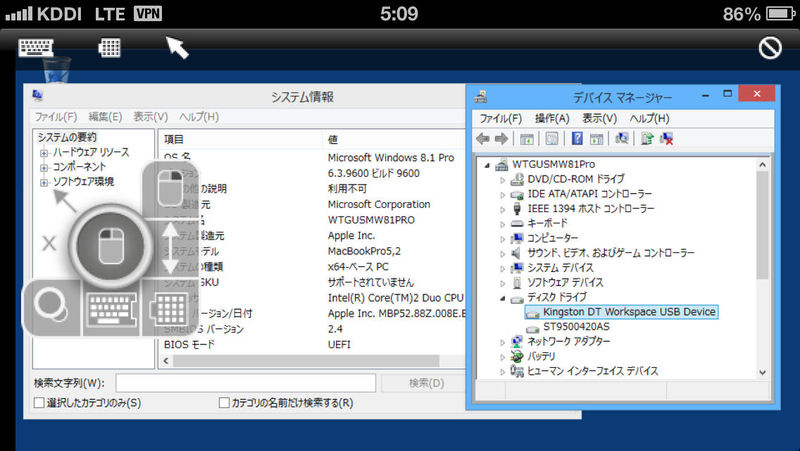Open ファイル(F) menu in システム情報
Viewport: 800px width, 451px height.
click(x=56, y=117)
